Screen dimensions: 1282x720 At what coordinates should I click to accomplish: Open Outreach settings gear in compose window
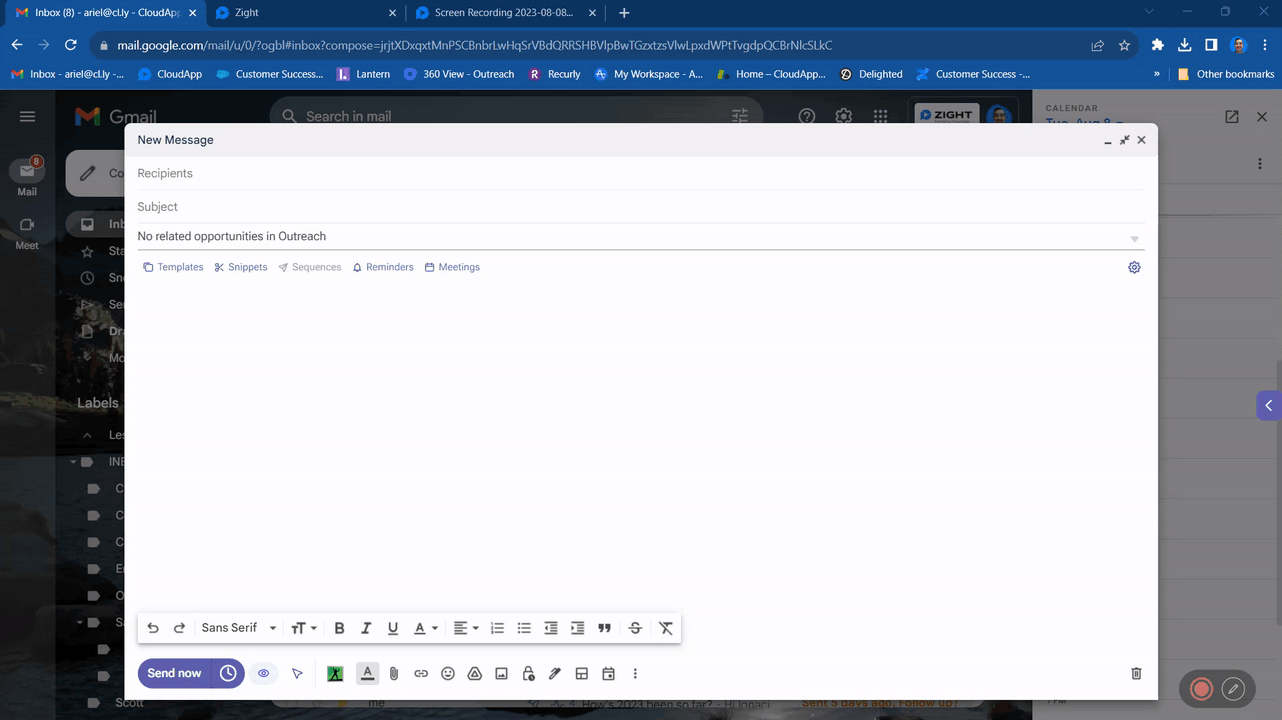pyautogui.click(x=1134, y=268)
